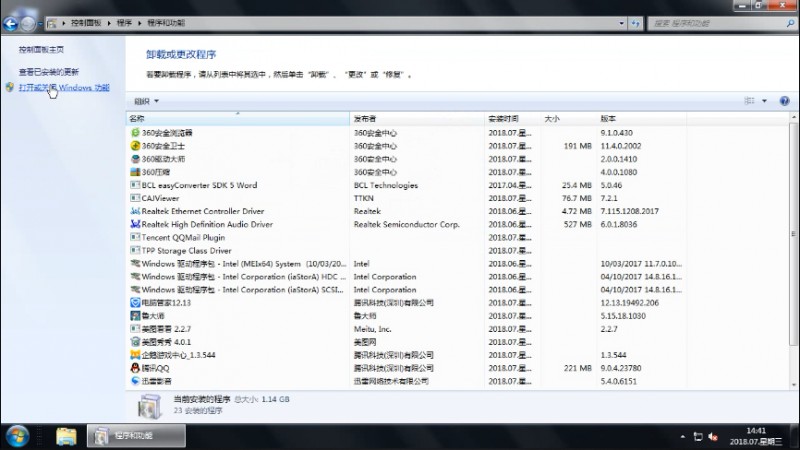Click the 360安全卫士 program icon
The width and height of the screenshot is (800, 450).
135,146
